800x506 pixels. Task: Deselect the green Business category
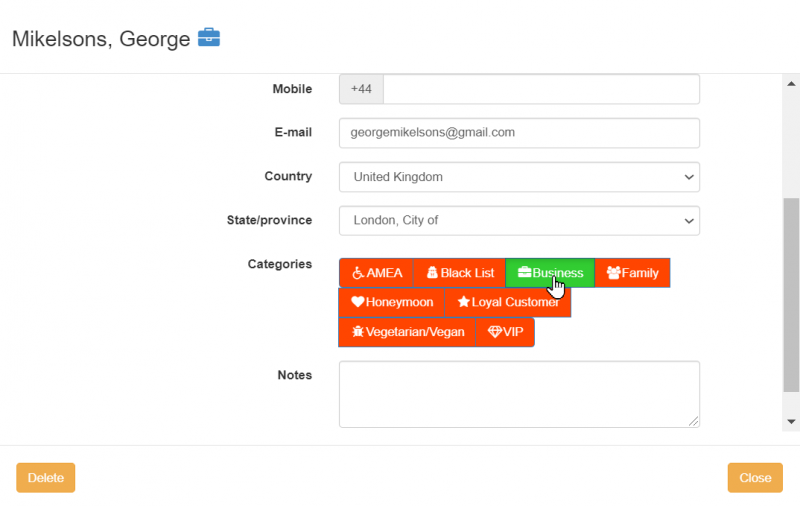point(550,273)
